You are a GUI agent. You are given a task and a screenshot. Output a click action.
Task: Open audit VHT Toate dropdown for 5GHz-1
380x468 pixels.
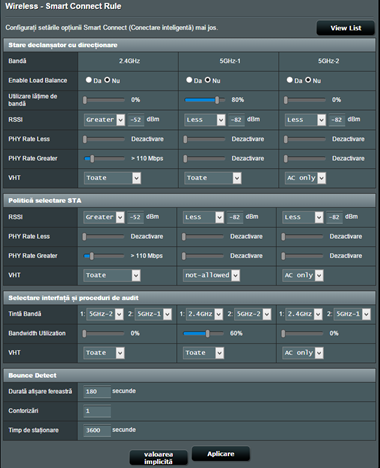203,353
